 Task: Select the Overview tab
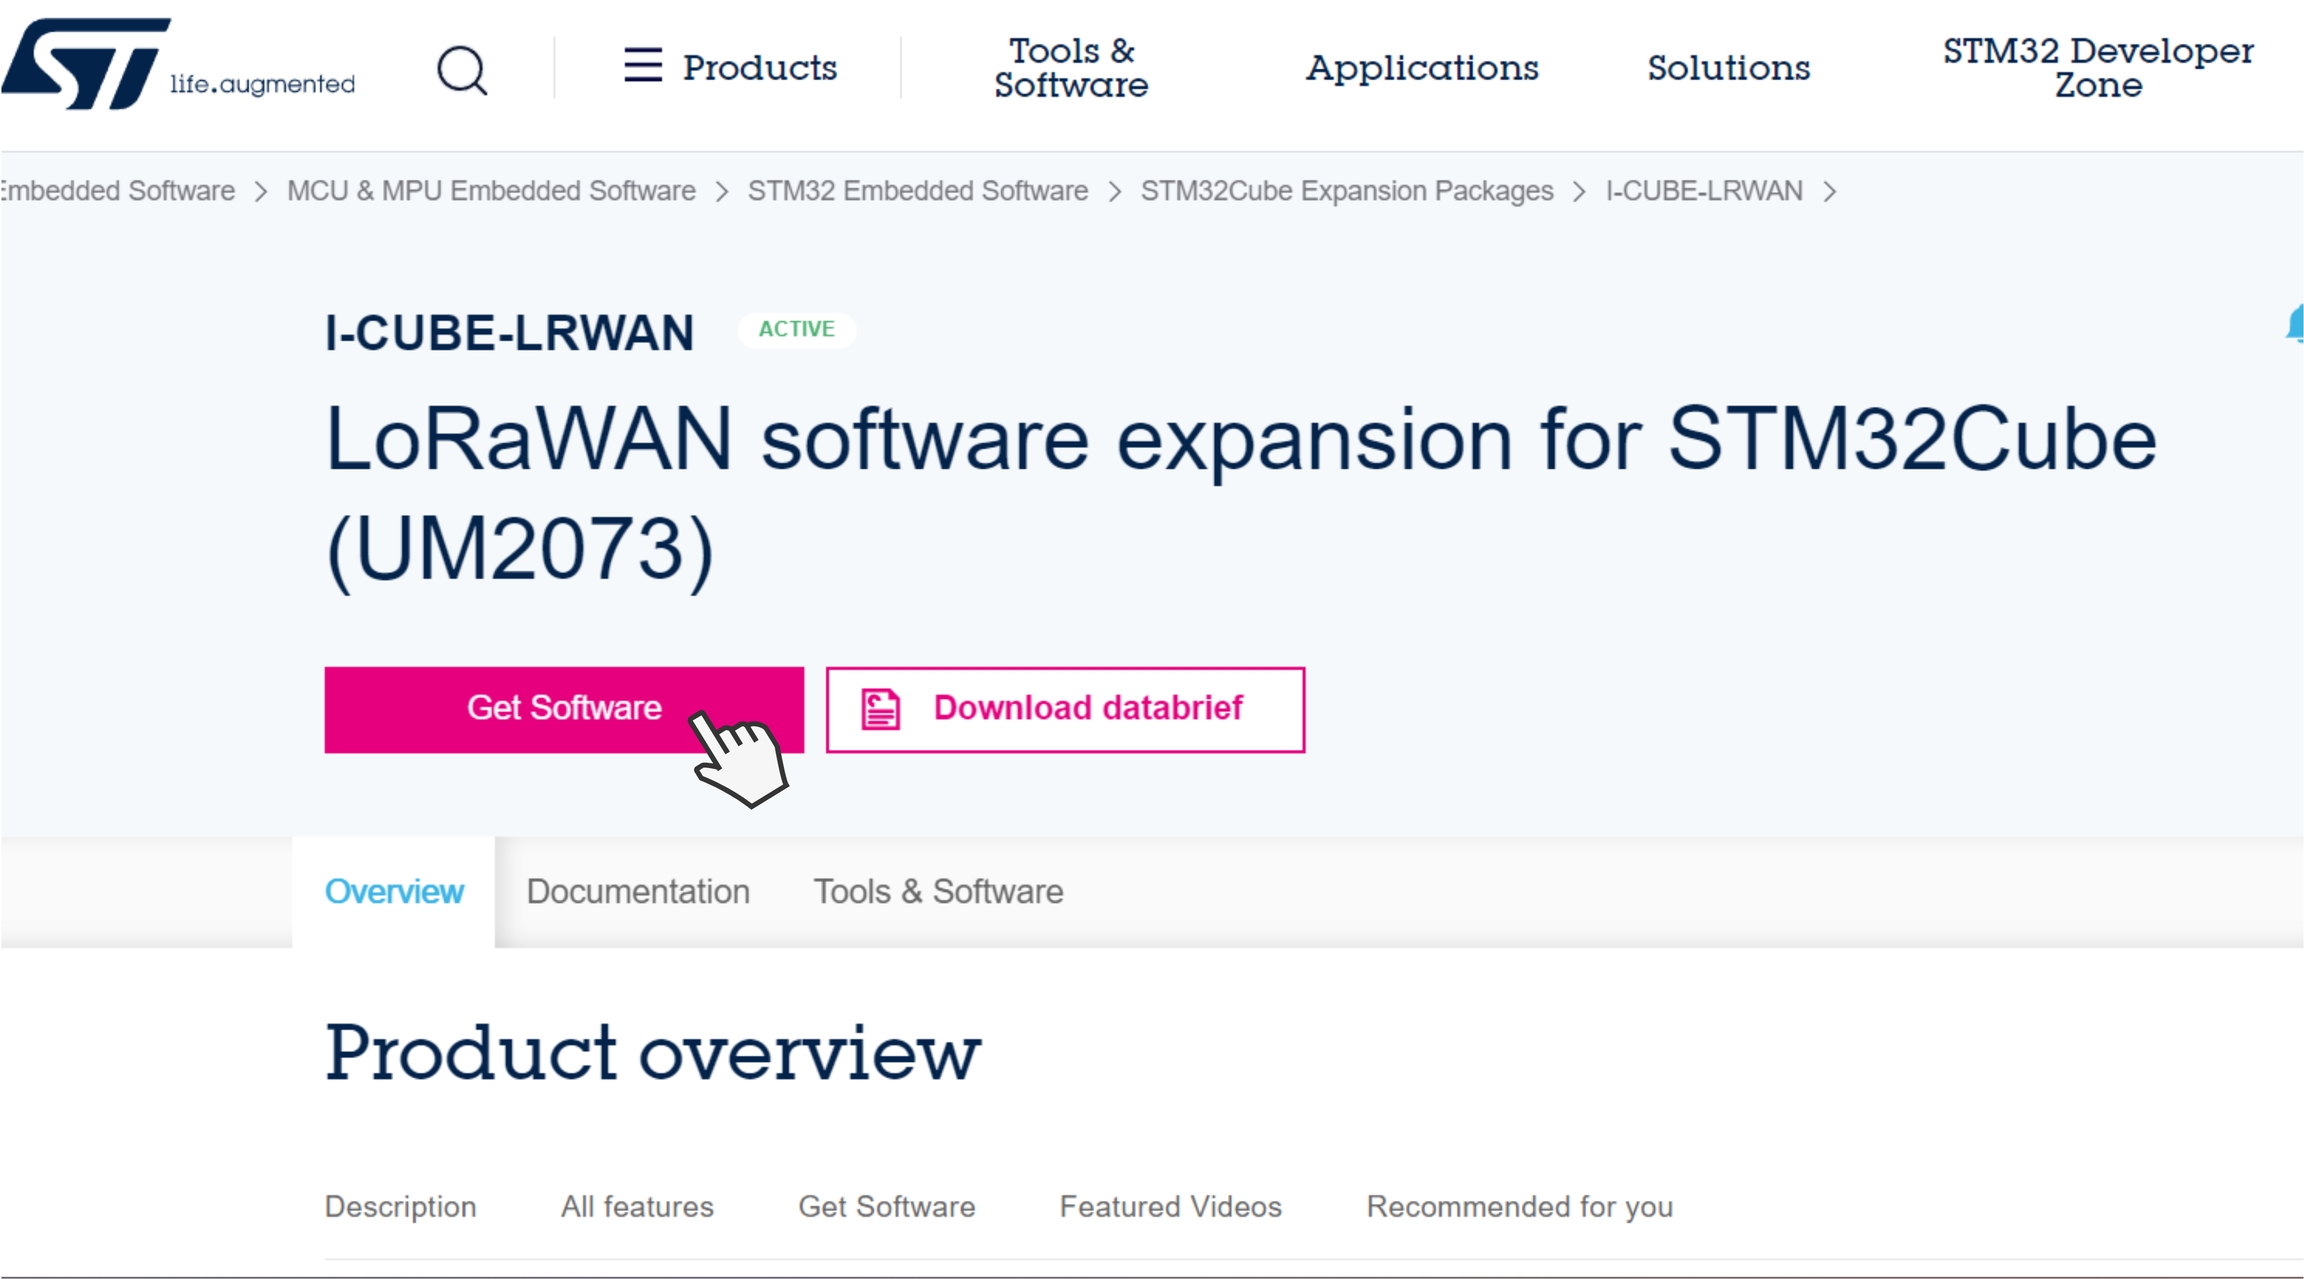click(x=394, y=891)
